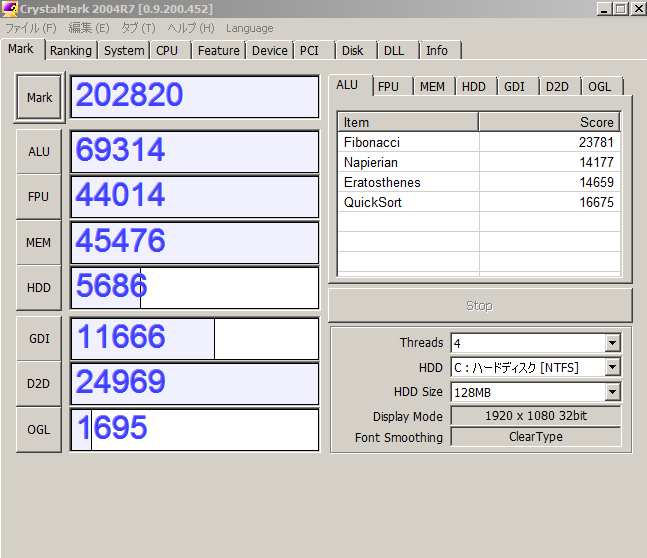
Task: Expand the HDD Size dropdown
Action: [612, 392]
